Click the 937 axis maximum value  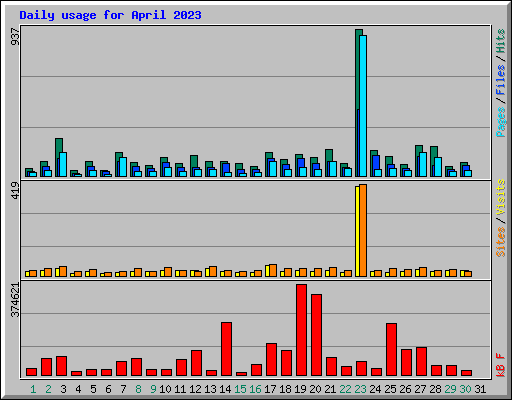tap(15, 37)
